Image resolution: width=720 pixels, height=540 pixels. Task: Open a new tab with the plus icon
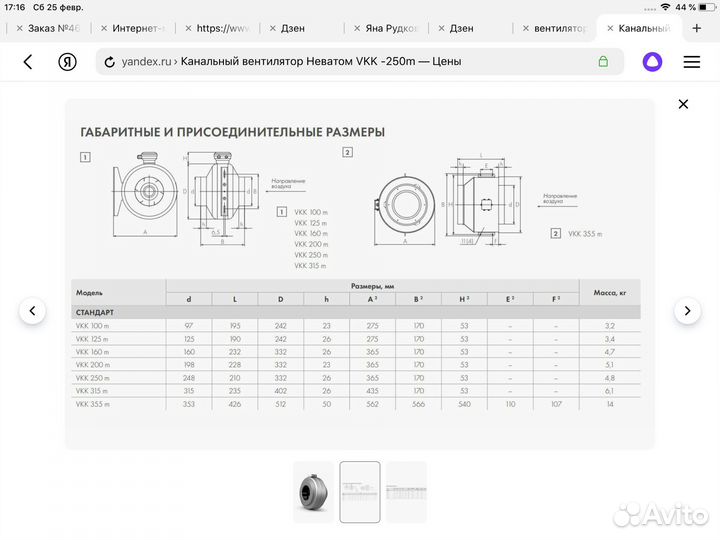click(697, 28)
